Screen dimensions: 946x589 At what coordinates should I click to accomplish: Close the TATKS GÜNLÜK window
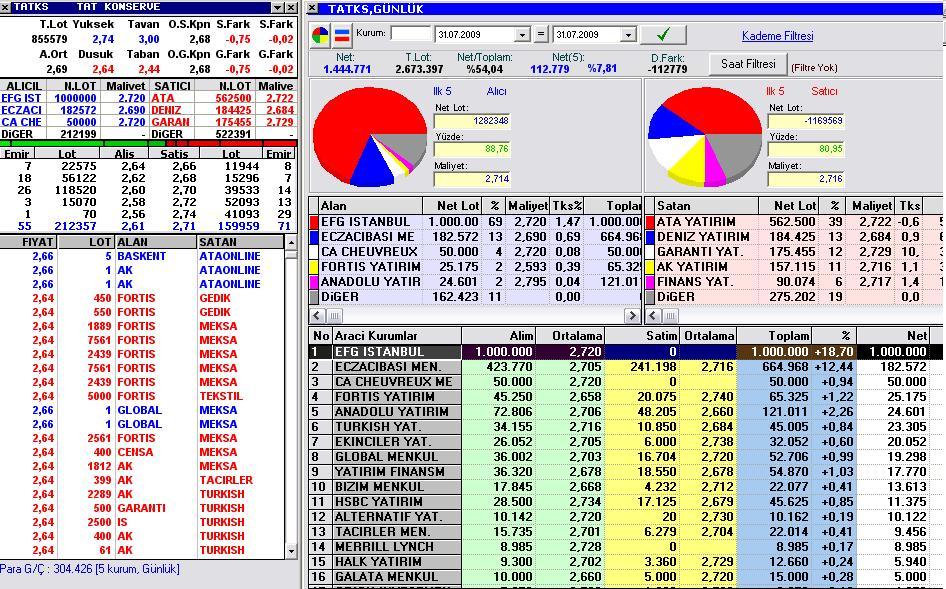pos(313,8)
